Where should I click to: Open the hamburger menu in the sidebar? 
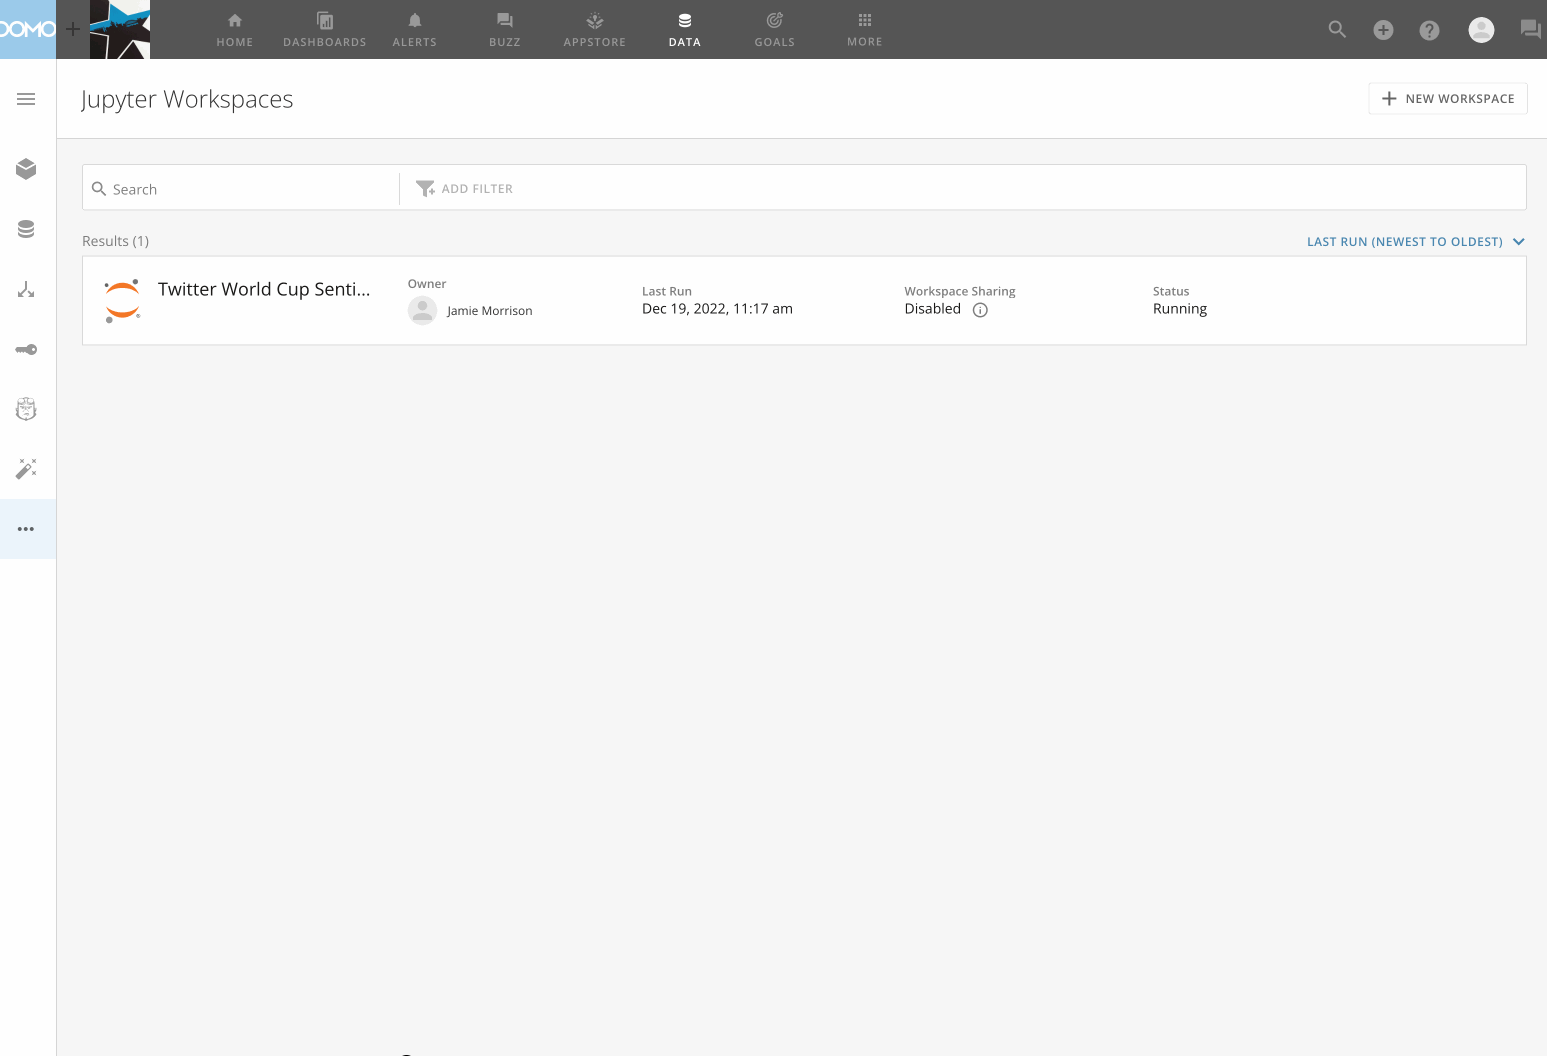point(26,99)
